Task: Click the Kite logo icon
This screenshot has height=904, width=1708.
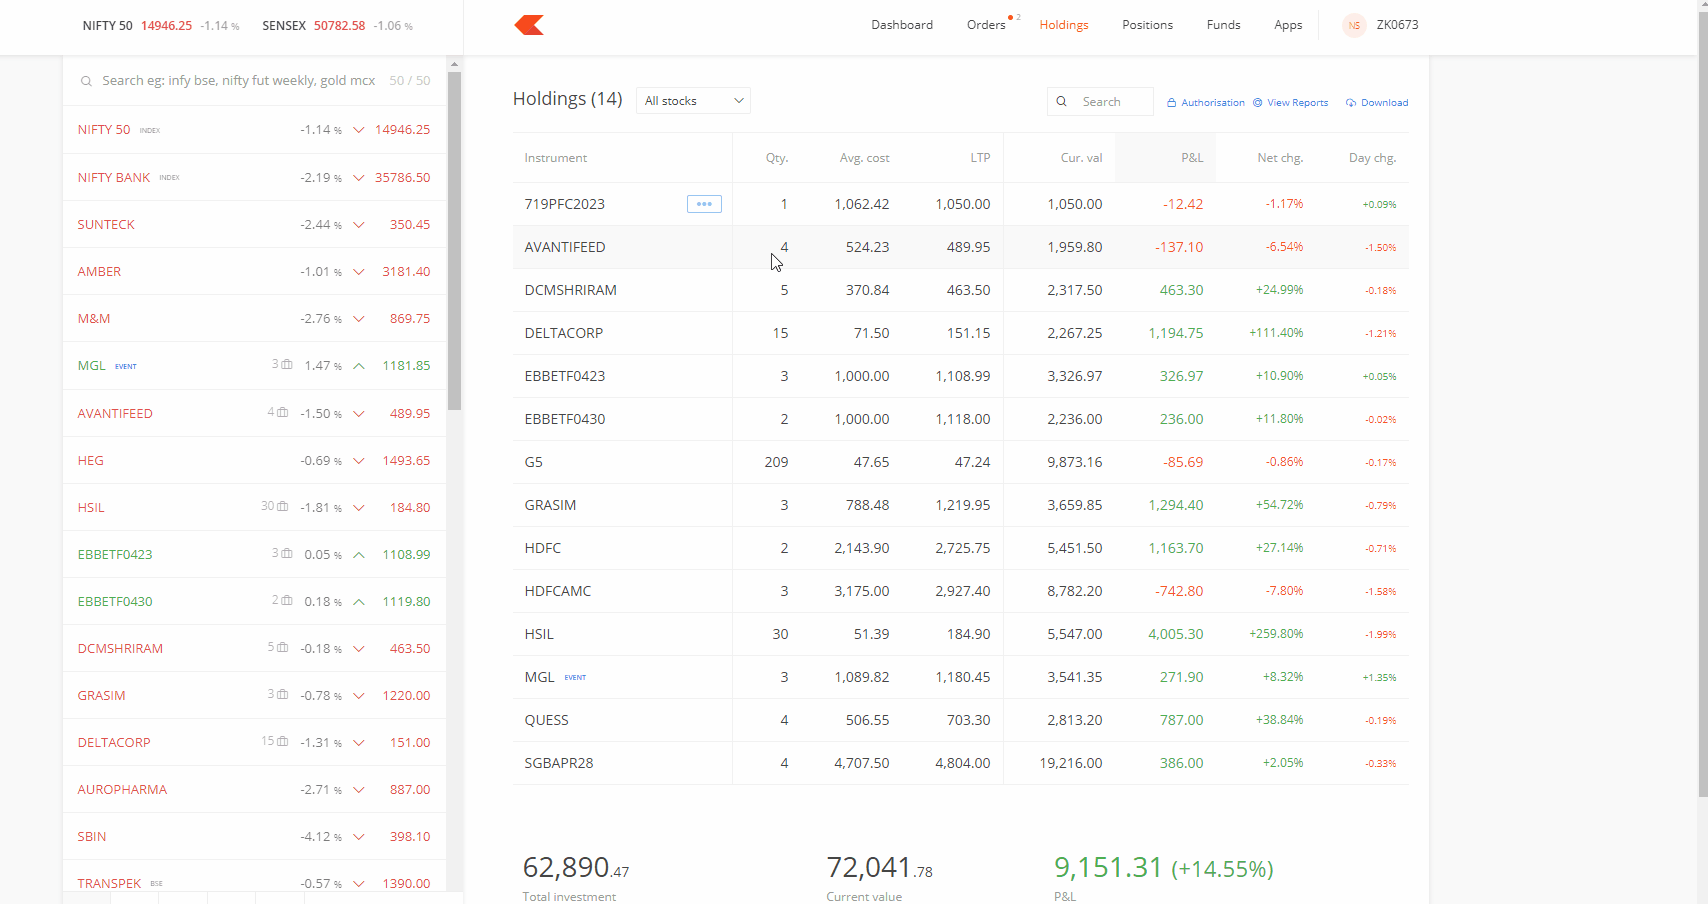Action: [x=529, y=25]
